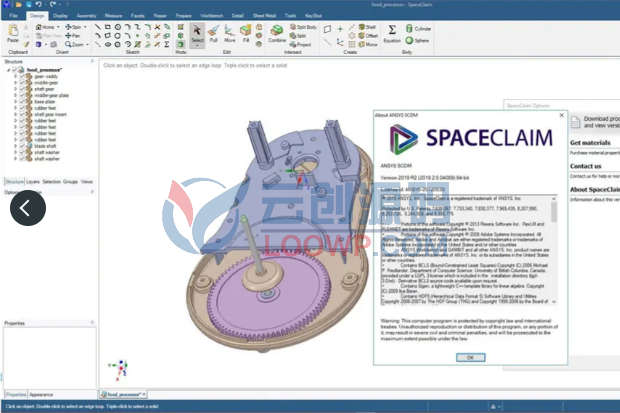Create a Sphere body

pos(417,40)
